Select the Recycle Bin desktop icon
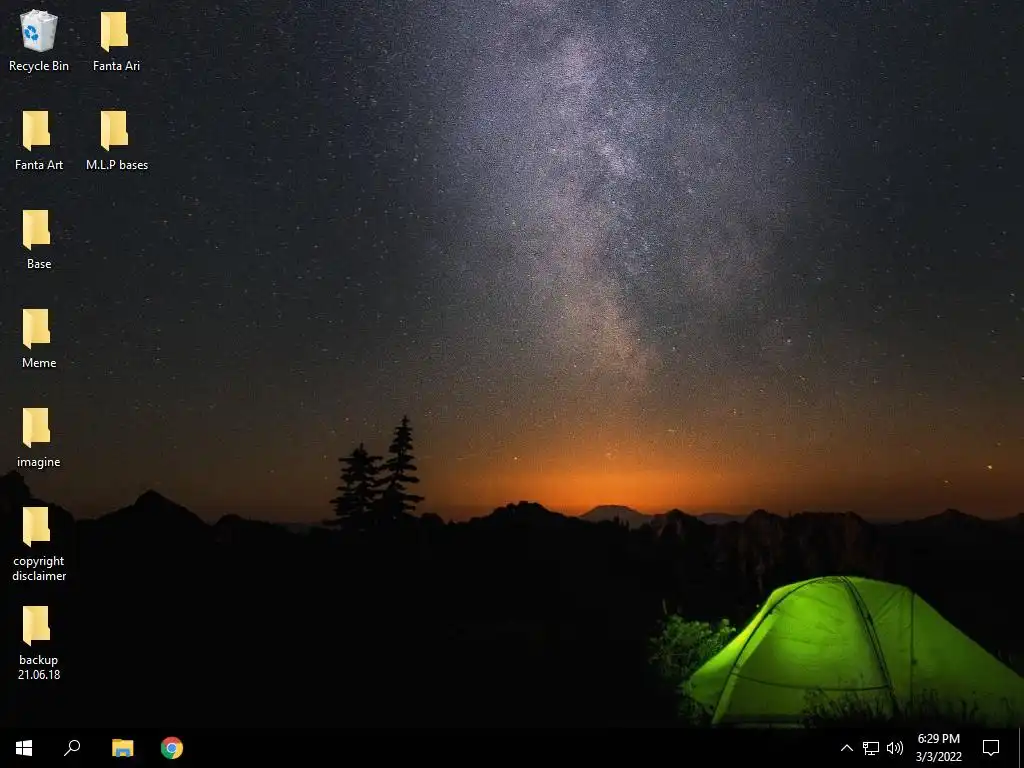This screenshot has width=1024, height=768. pyautogui.click(x=39, y=40)
